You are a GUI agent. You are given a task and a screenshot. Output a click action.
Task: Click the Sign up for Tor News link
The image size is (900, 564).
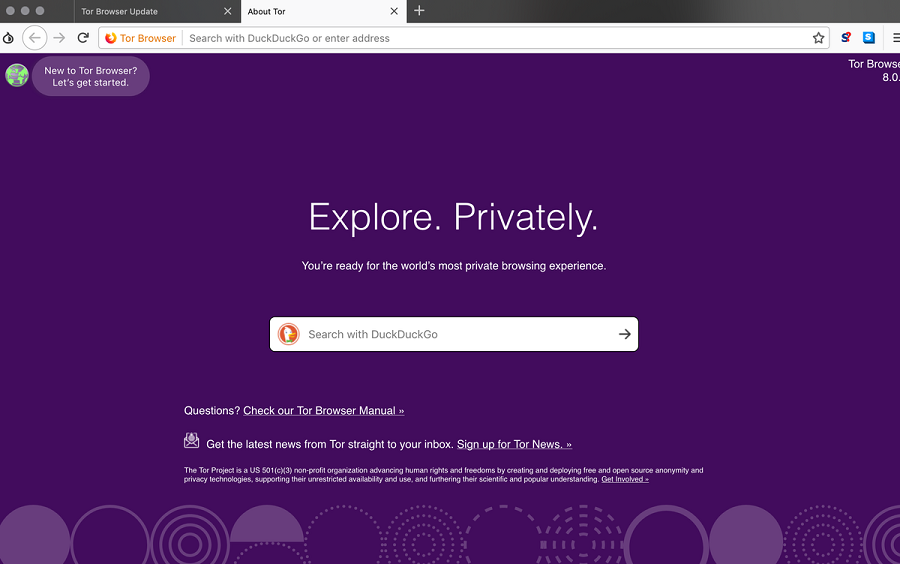514,444
